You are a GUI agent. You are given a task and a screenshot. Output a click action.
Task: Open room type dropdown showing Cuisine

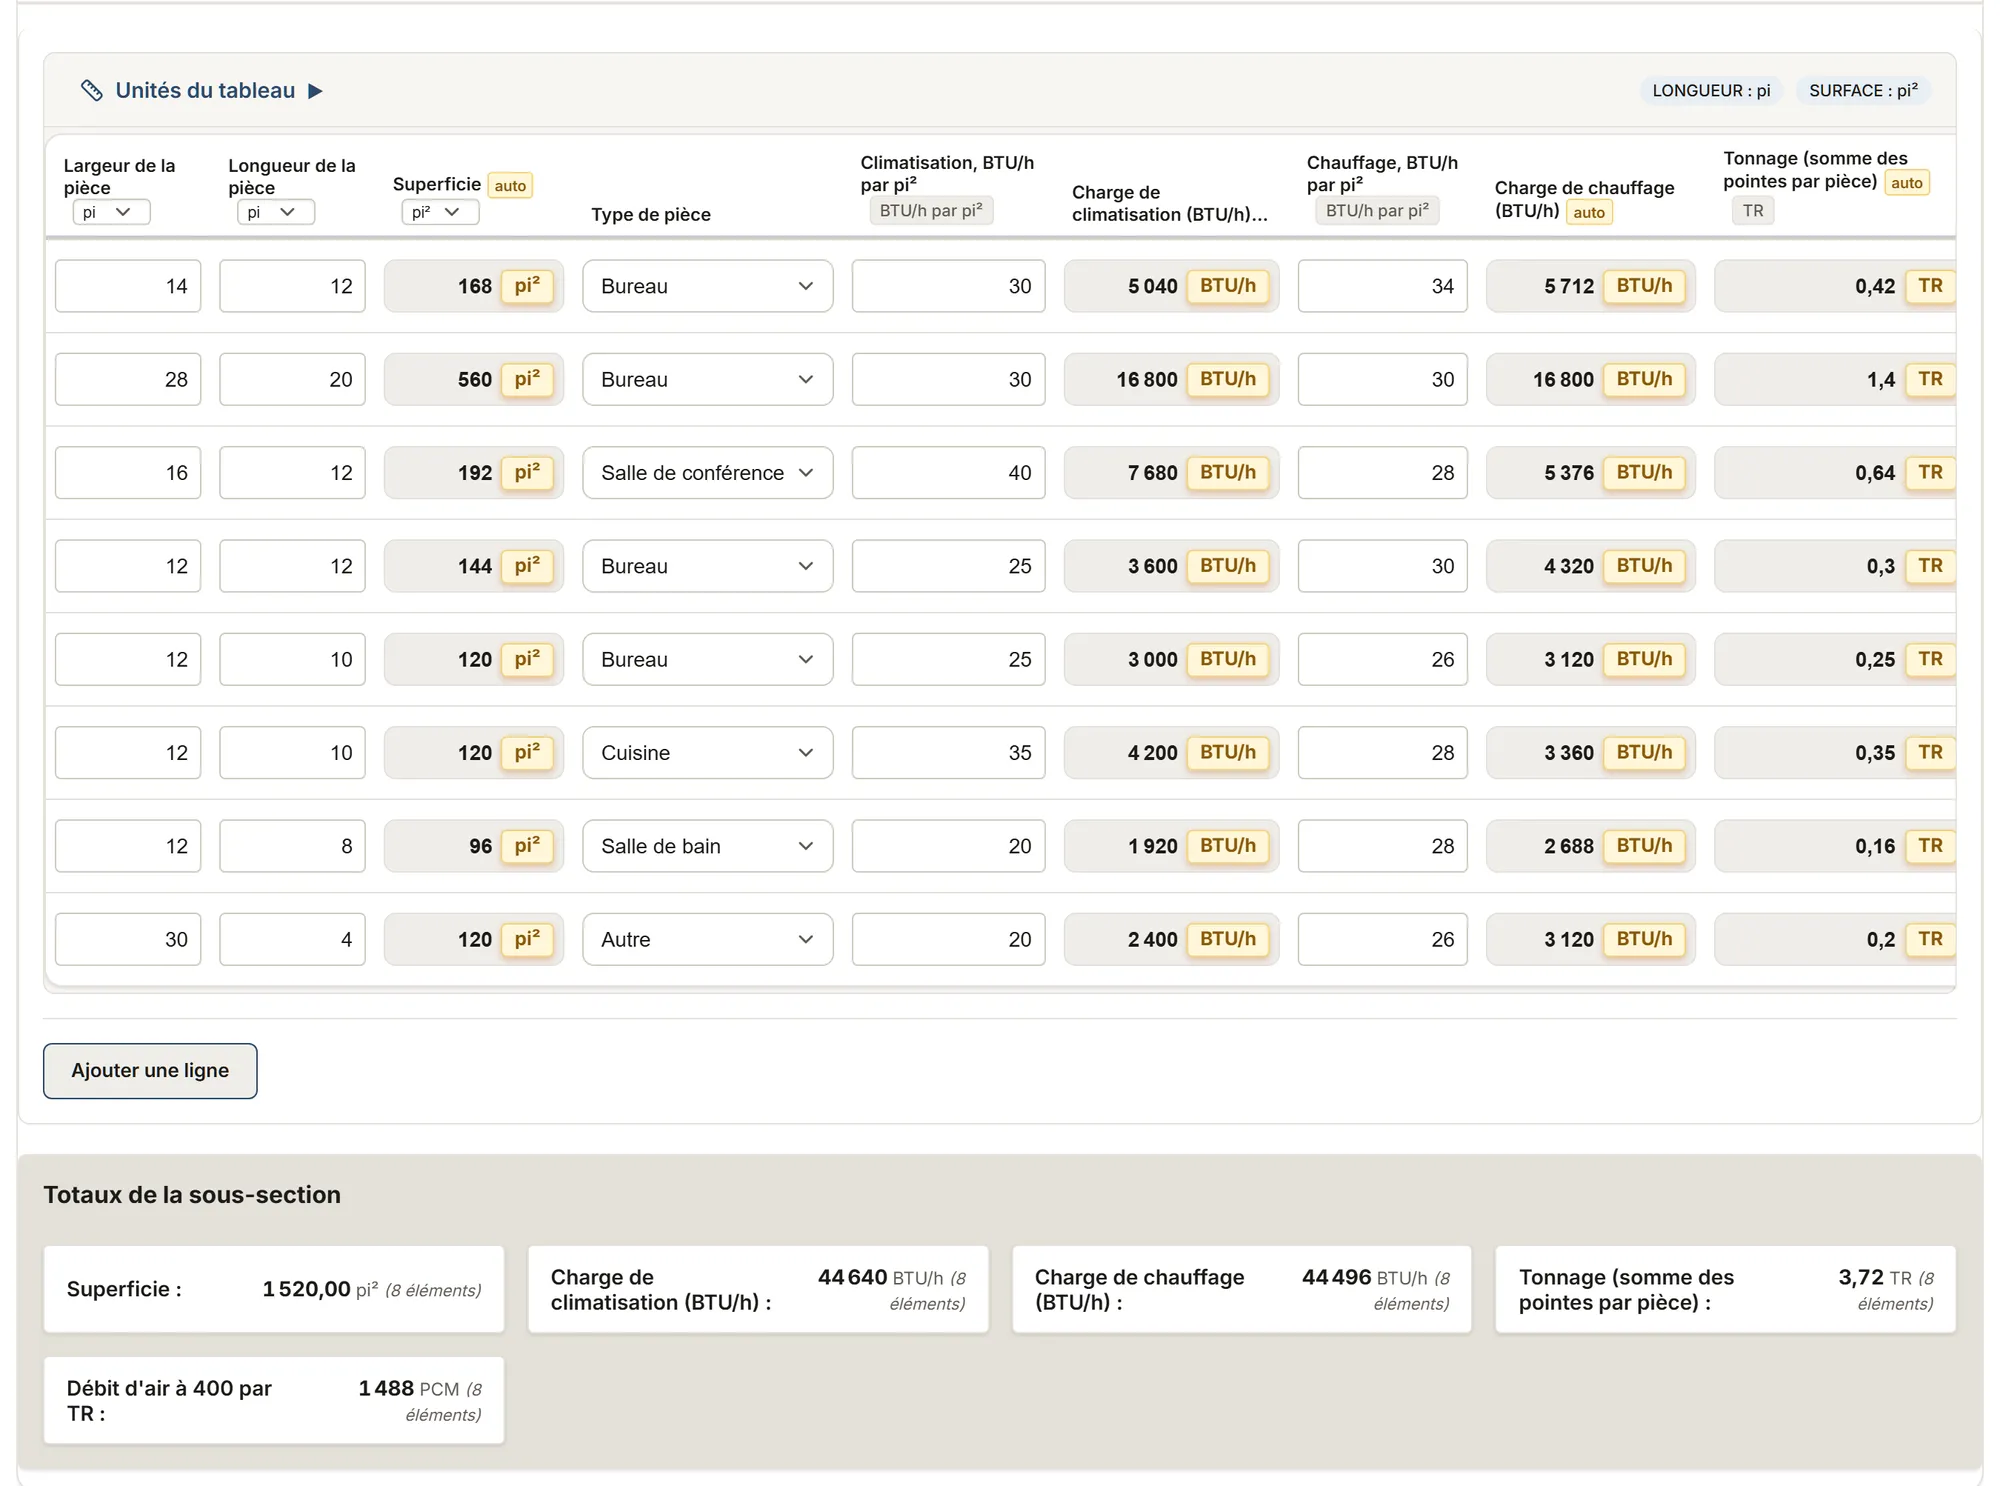(x=707, y=753)
